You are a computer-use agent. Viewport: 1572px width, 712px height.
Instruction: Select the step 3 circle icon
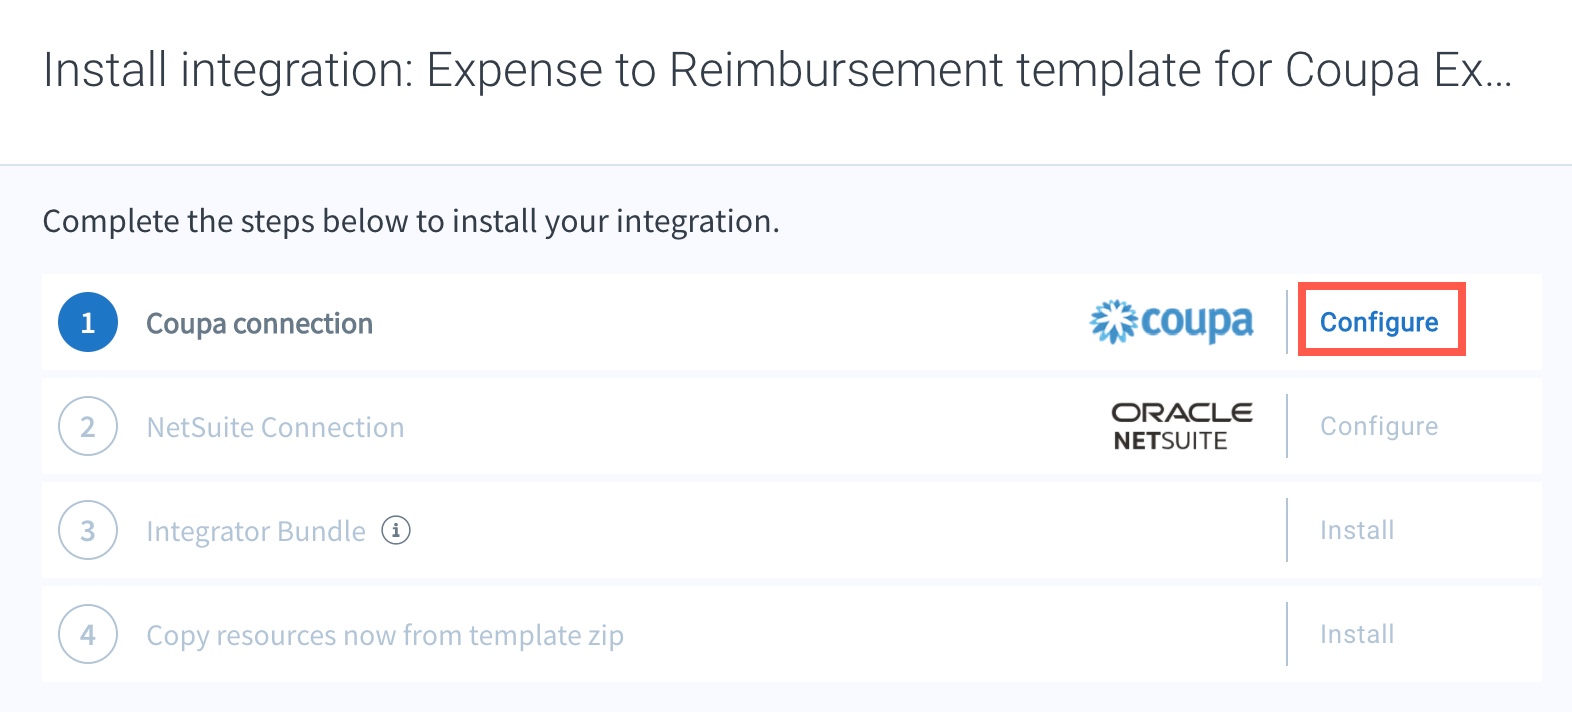pos(88,530)
